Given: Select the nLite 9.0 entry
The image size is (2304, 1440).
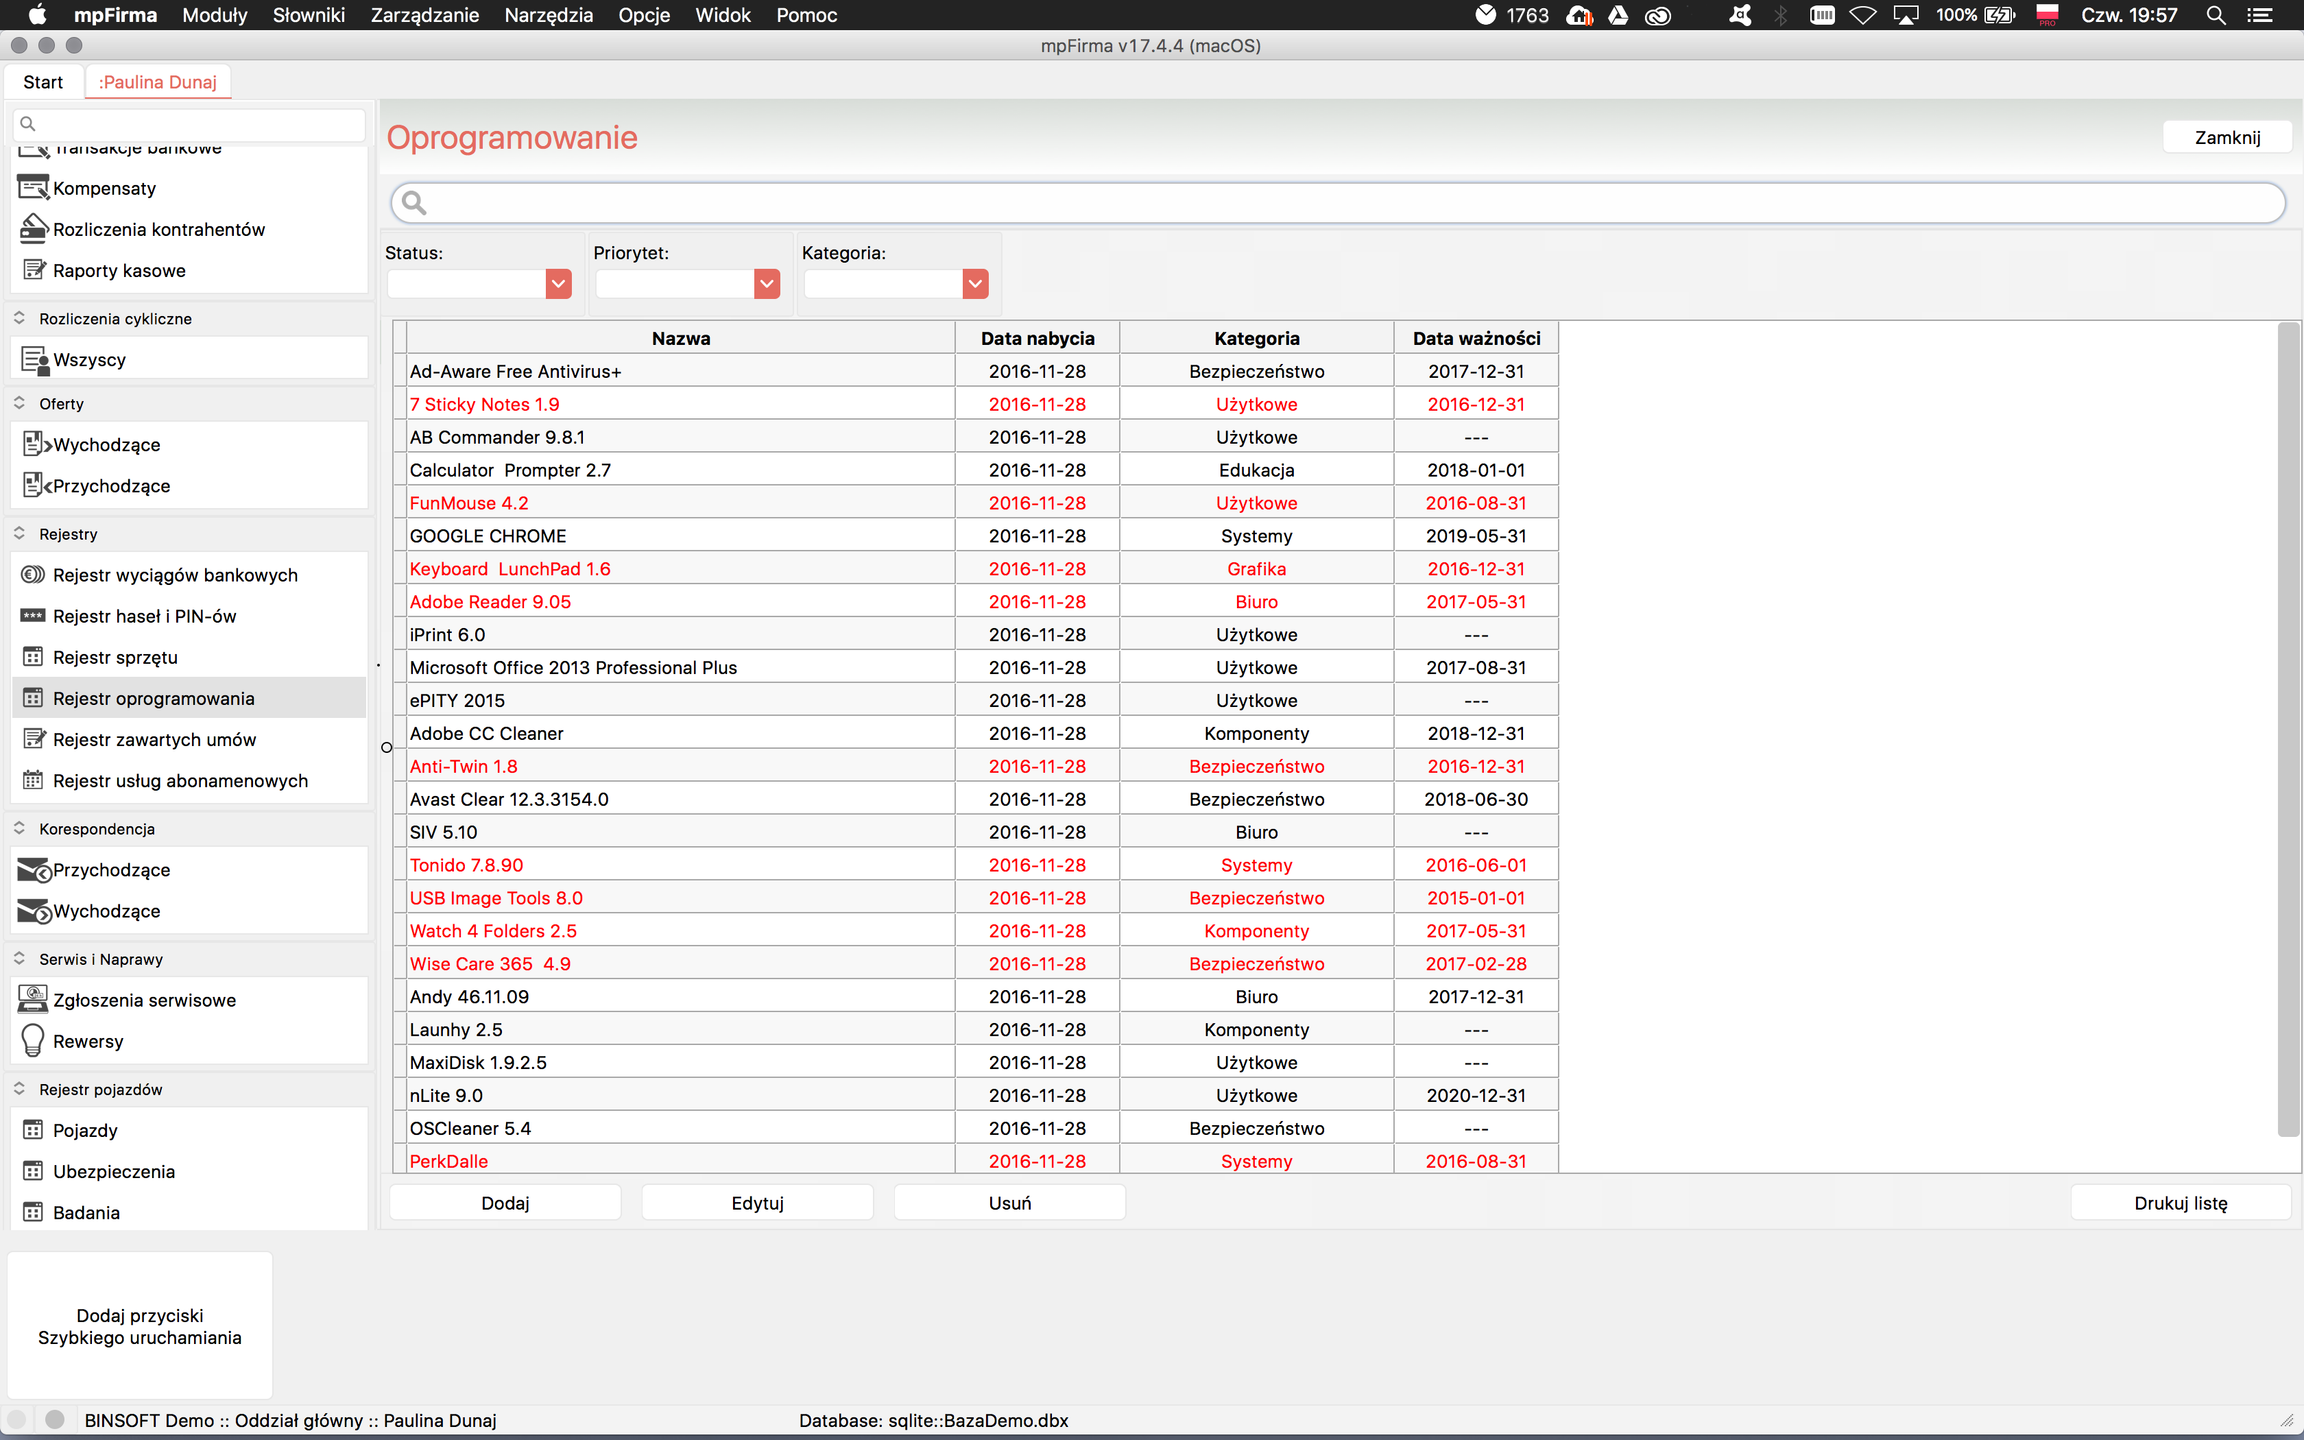Looking at the screenshot, I should point(976,1095).
